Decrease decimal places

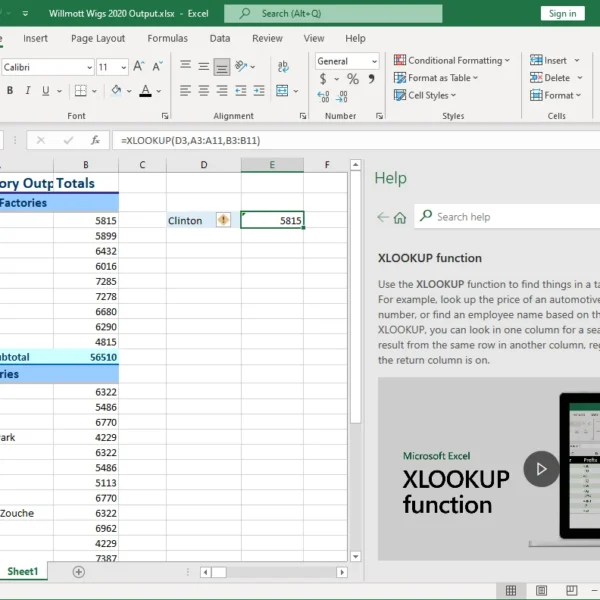pos(341,96)
